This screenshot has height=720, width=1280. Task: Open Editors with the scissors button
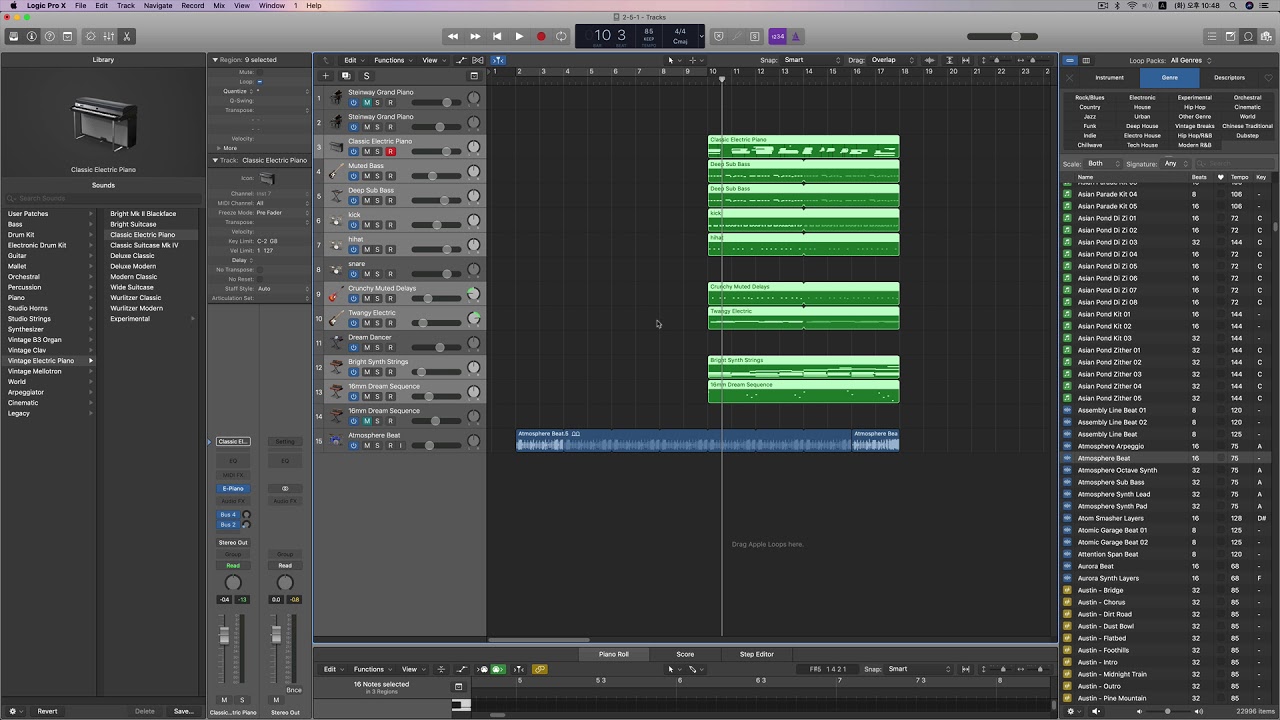(127, 37)
